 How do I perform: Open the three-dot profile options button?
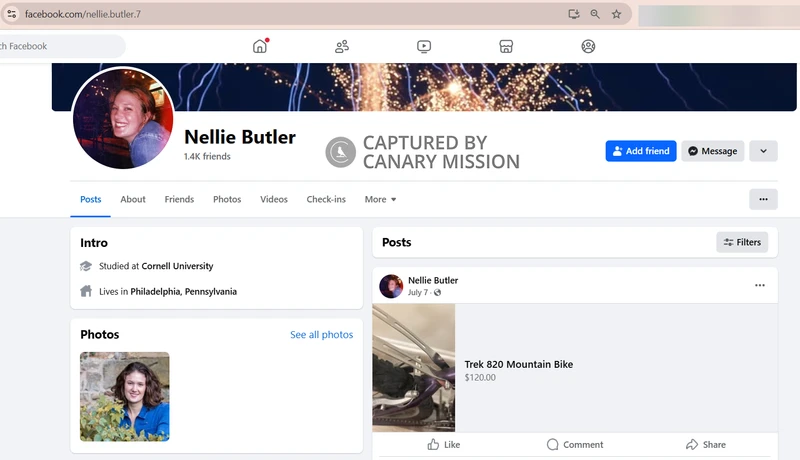pos(763,199)
